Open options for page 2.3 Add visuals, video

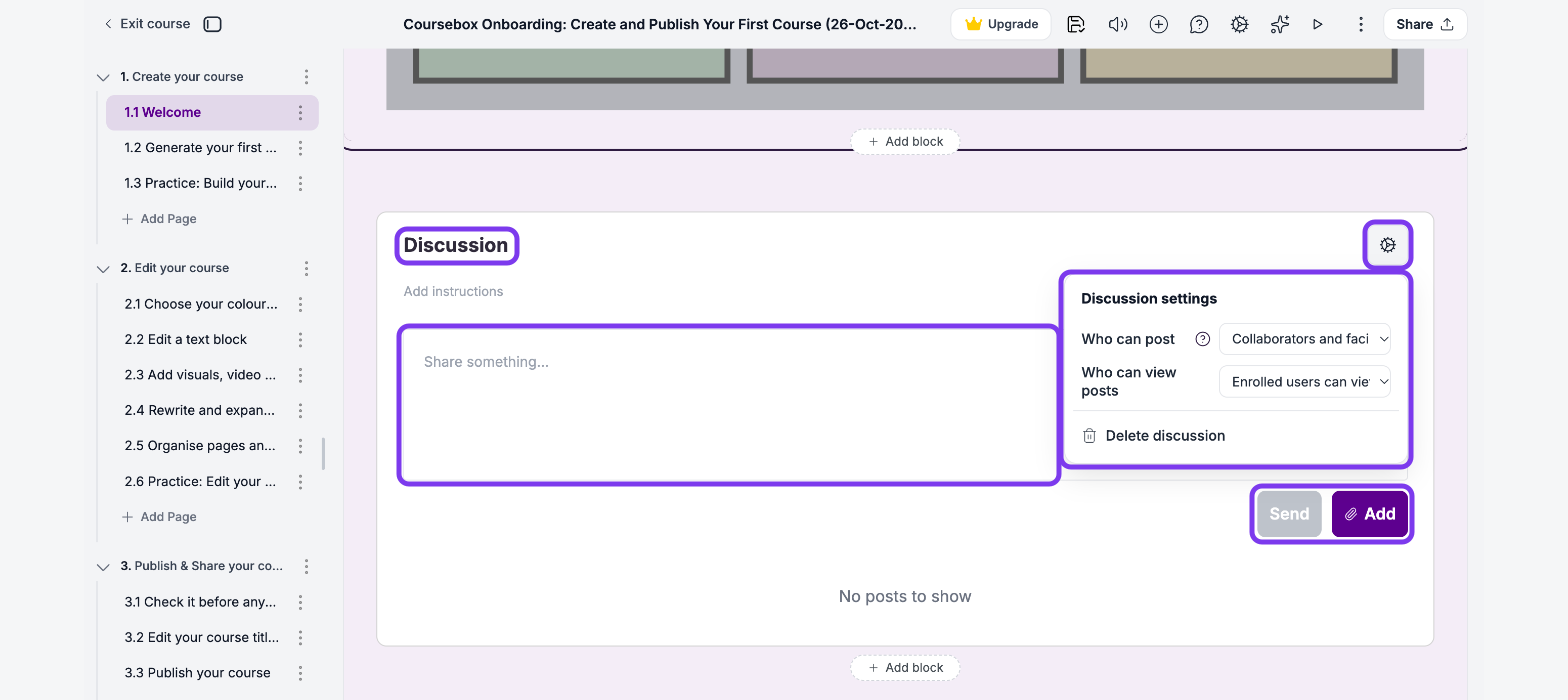pos(300,375)
